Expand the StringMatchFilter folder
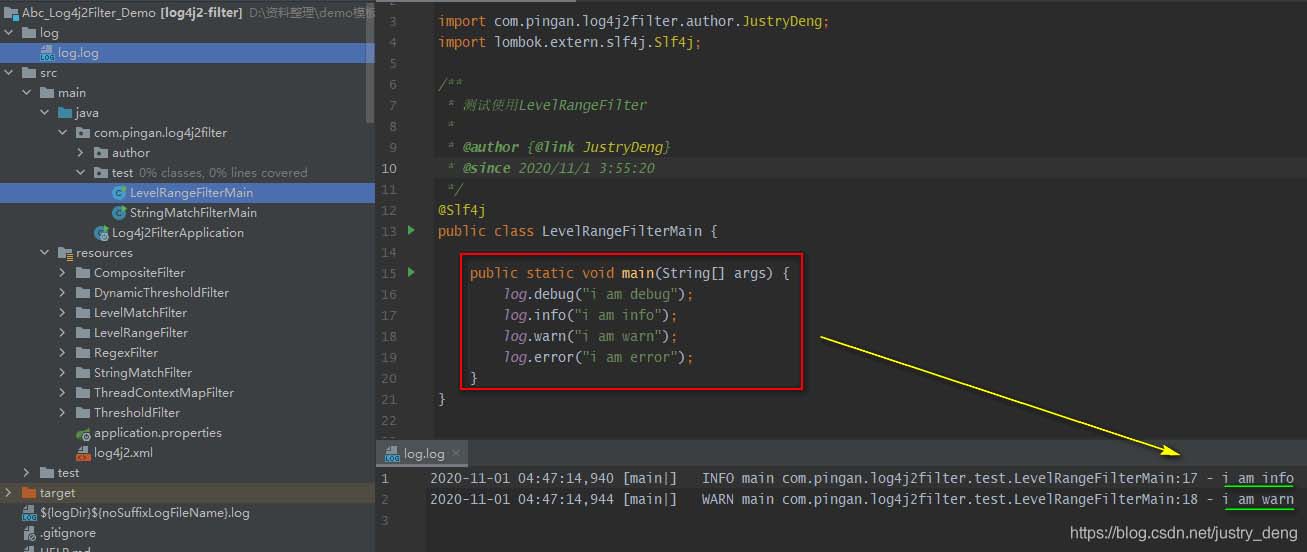Viewport: 1307px width, 552px height. click(64, 373)
